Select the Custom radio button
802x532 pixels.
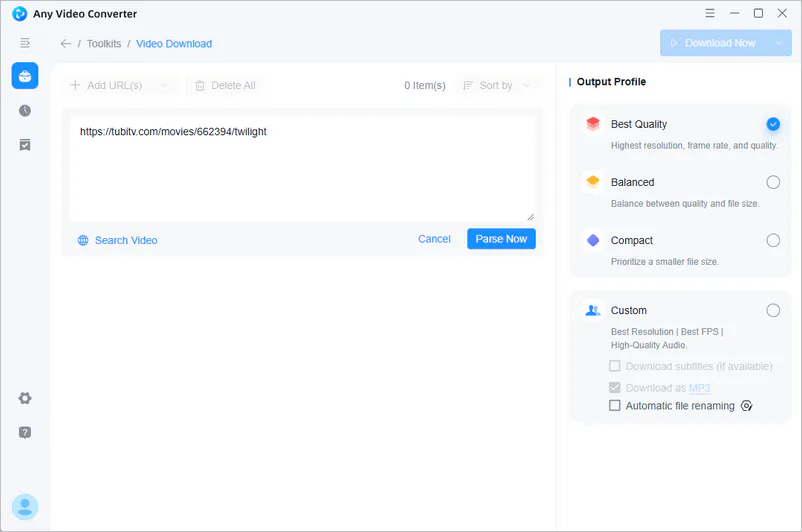(x=773, y=310)
